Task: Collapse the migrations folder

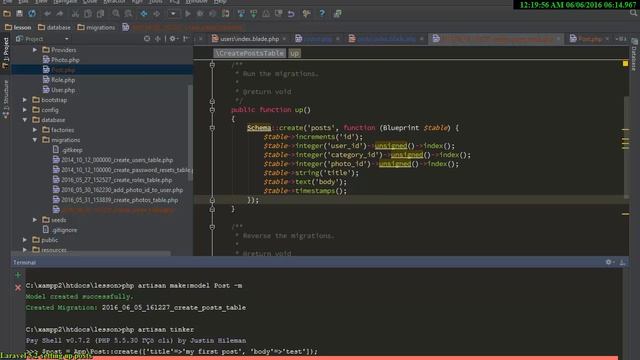Action: point(35,140)
